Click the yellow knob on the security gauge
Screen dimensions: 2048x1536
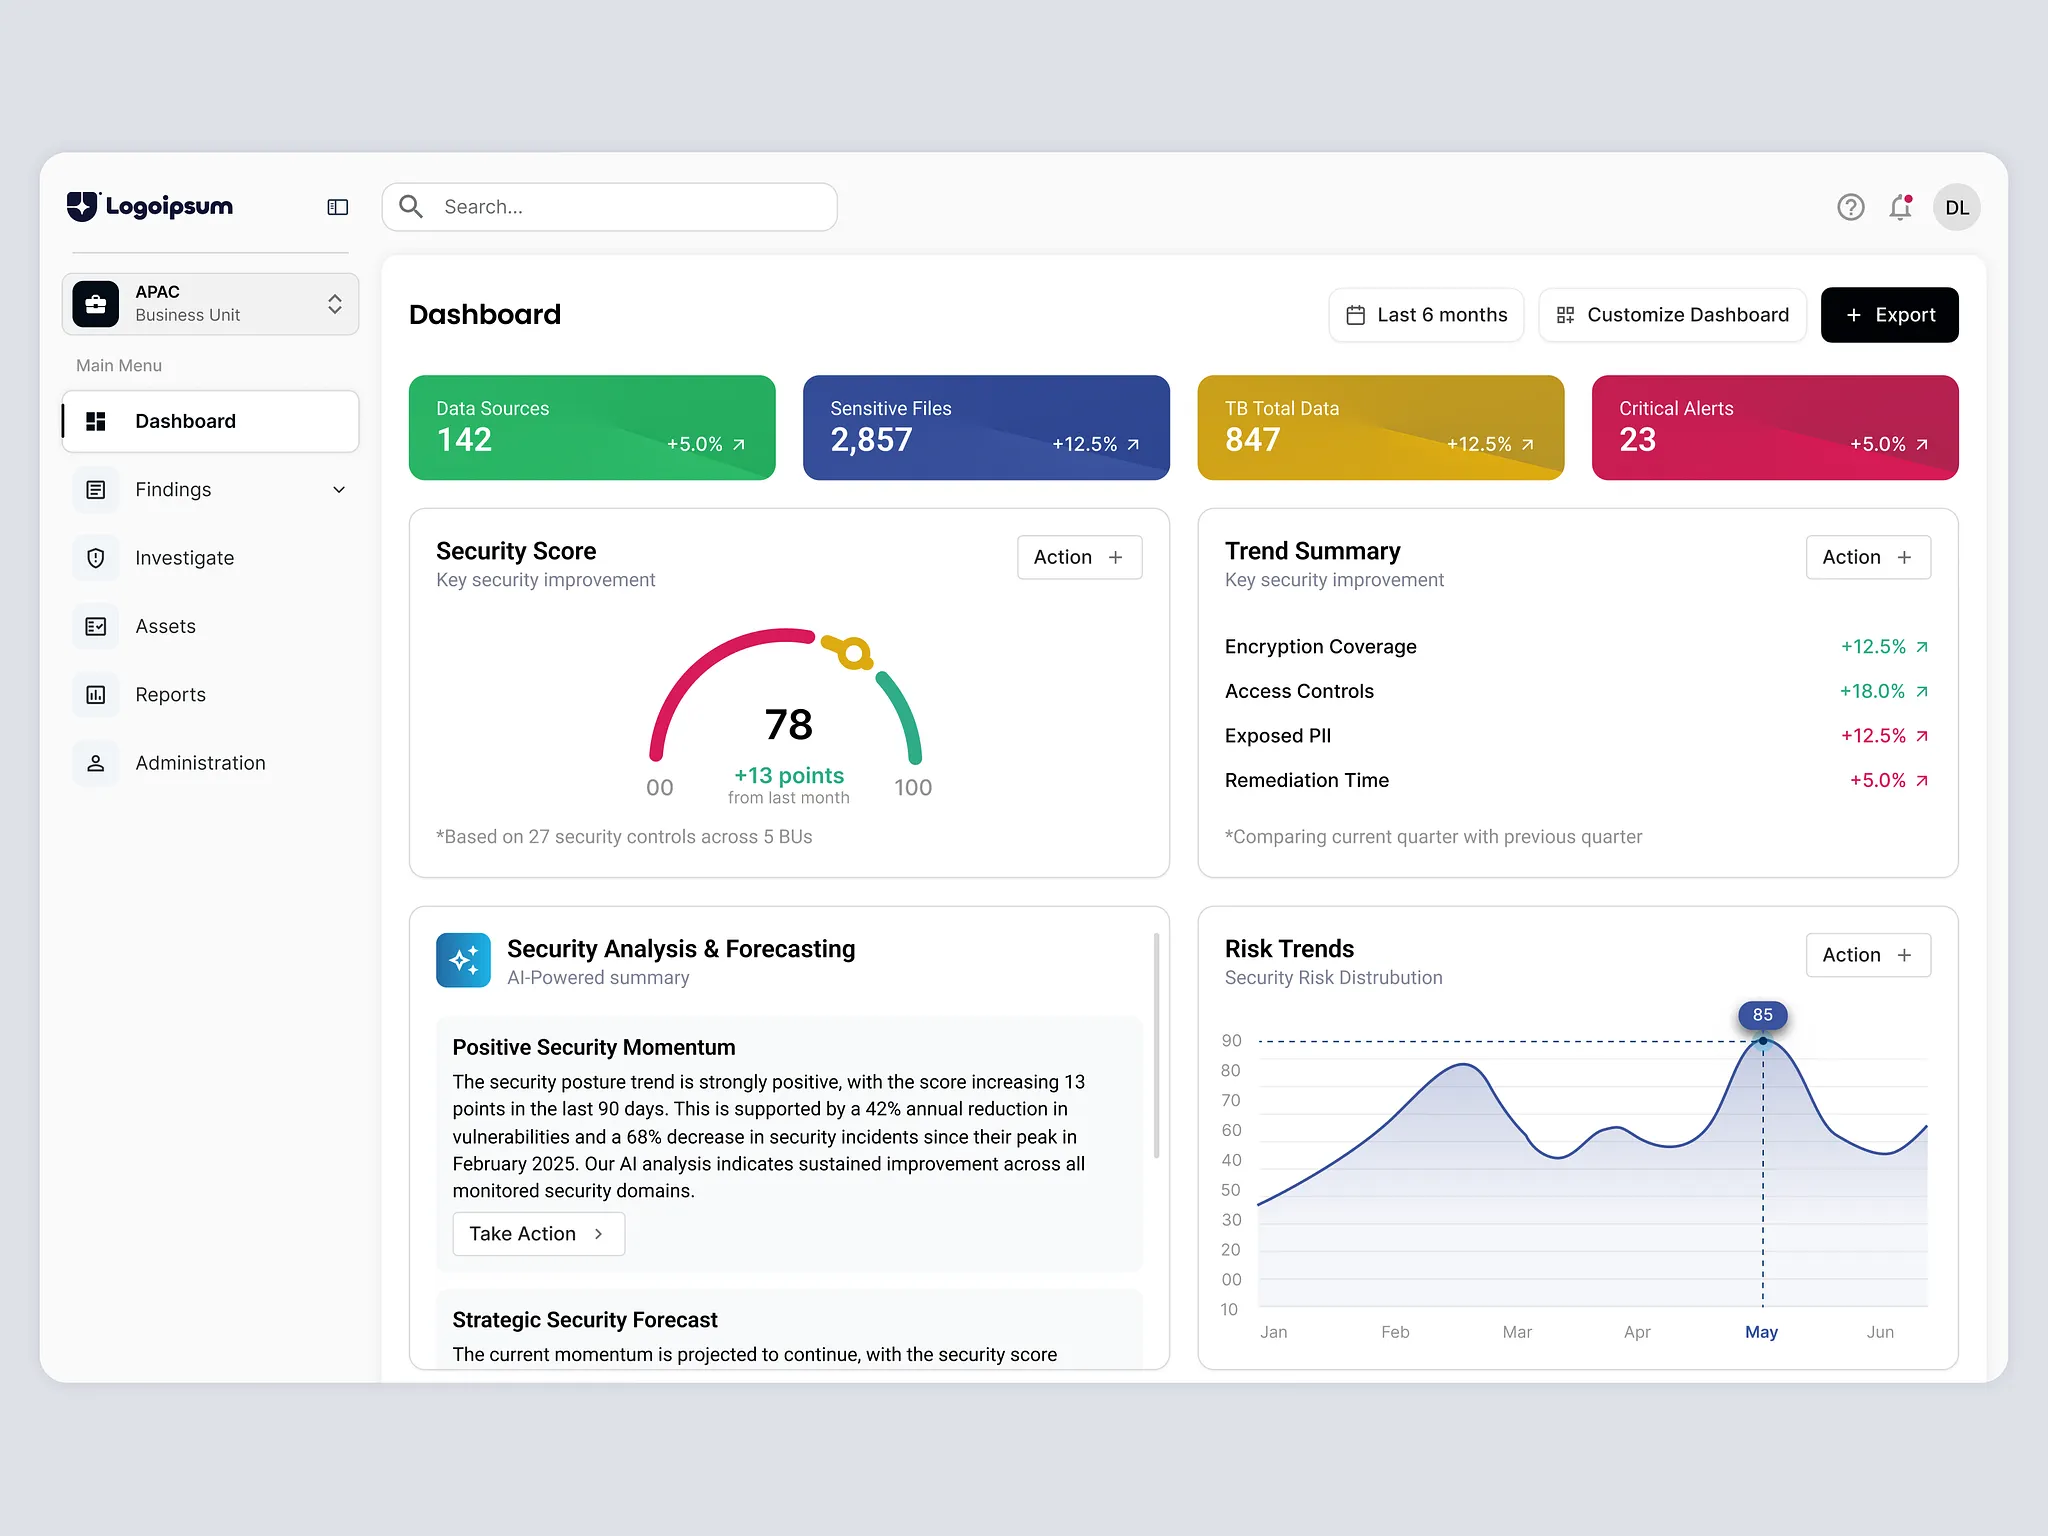point(853,654)
